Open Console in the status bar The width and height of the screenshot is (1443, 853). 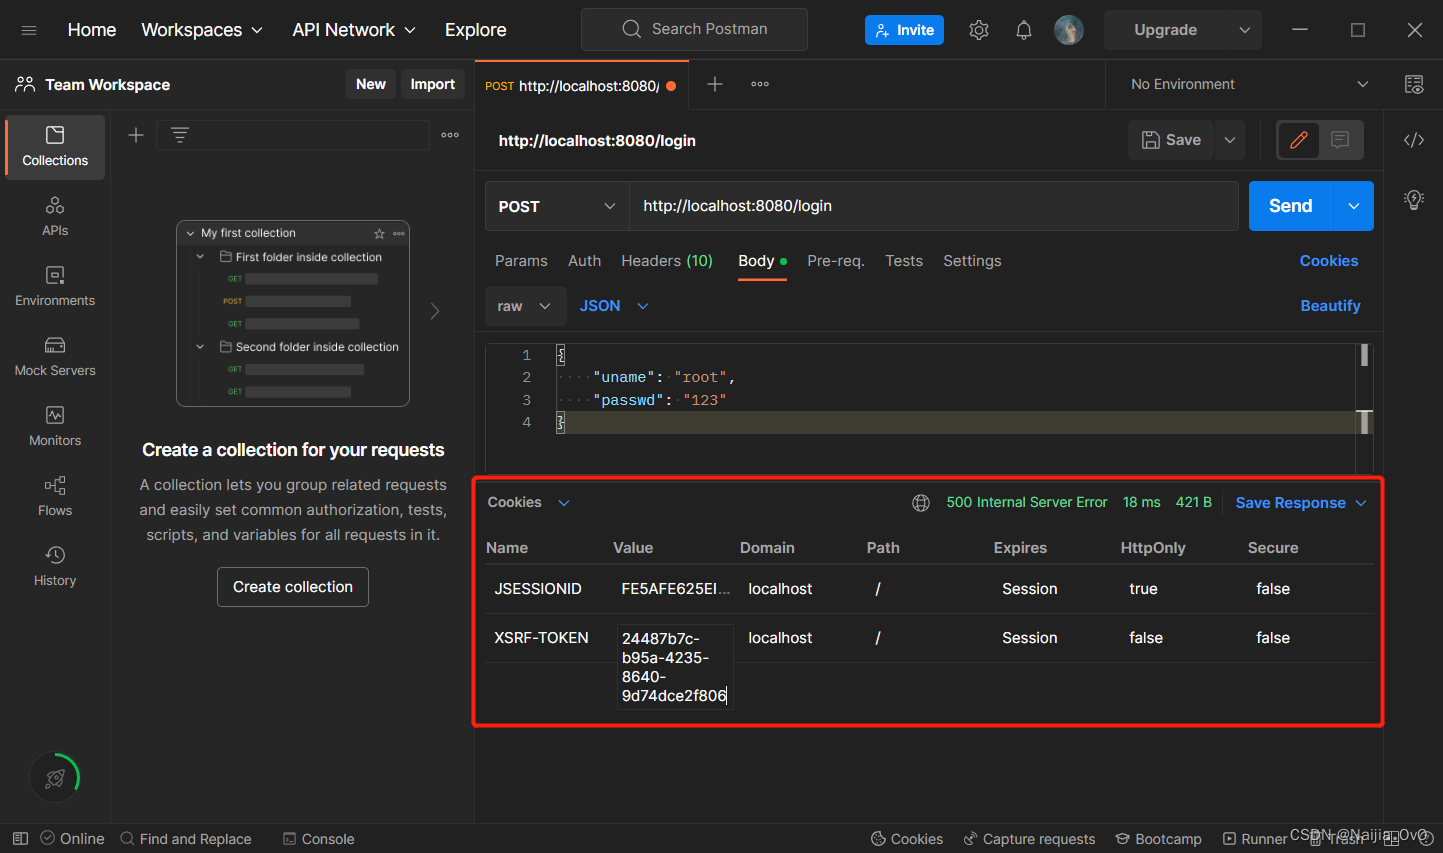click(319, 839)
